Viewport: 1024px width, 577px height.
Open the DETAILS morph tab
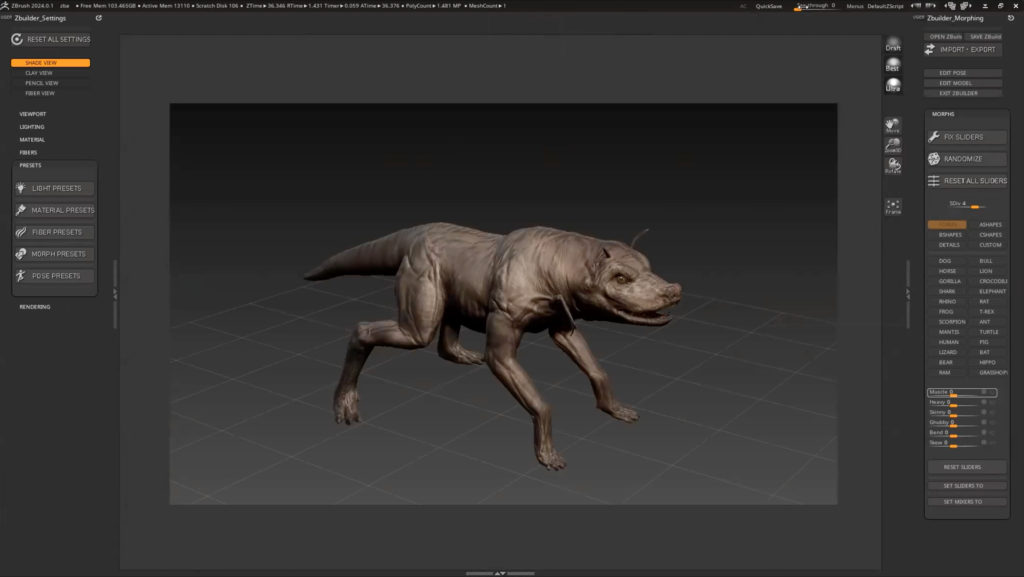949,245
